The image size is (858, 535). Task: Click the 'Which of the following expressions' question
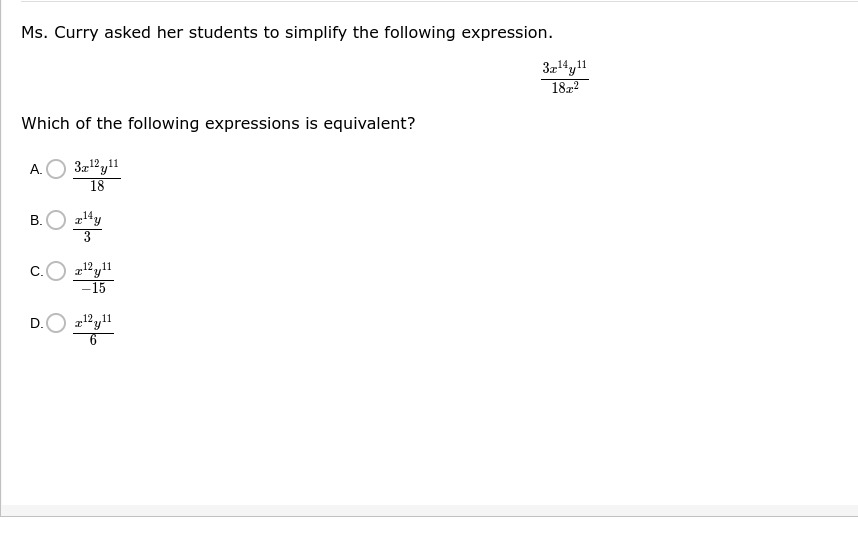pyautogui.click(x=218, y=123)
